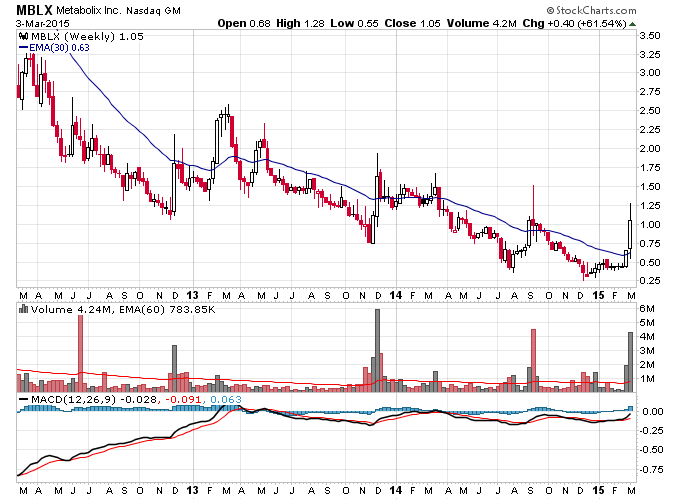Screen dimensions: 680x500
Task: Click the tall red volume bar of September 2014
Action: tap(533, 360)
